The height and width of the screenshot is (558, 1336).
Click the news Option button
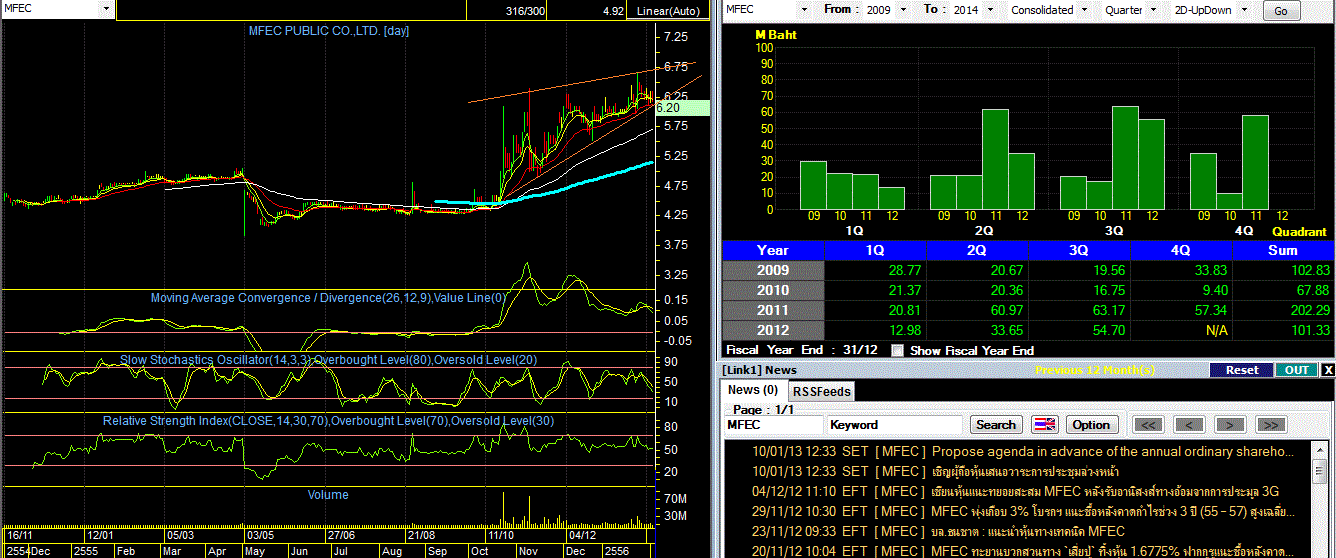pos(1091,424)
